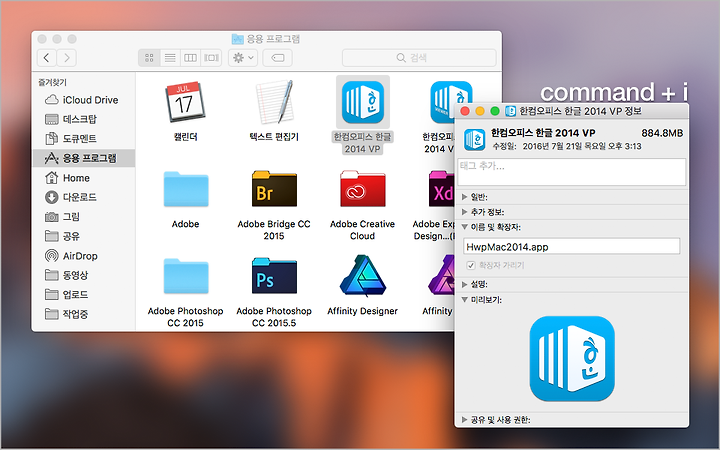Select AirDrop in the sidebar

click(84, 256)
